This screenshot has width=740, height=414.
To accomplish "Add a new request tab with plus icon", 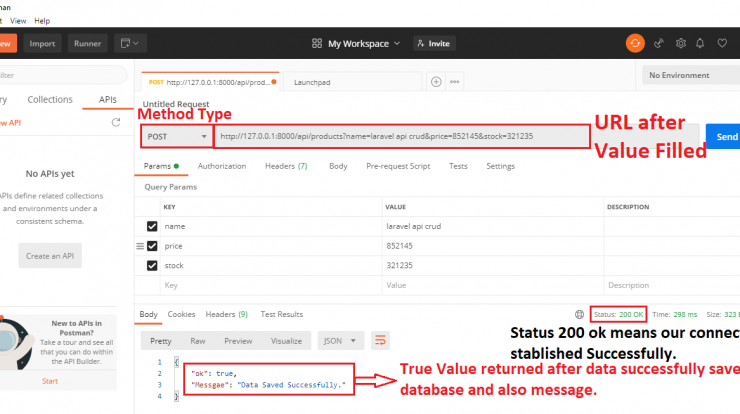I will pyautogui.click(x=436, y=82).
